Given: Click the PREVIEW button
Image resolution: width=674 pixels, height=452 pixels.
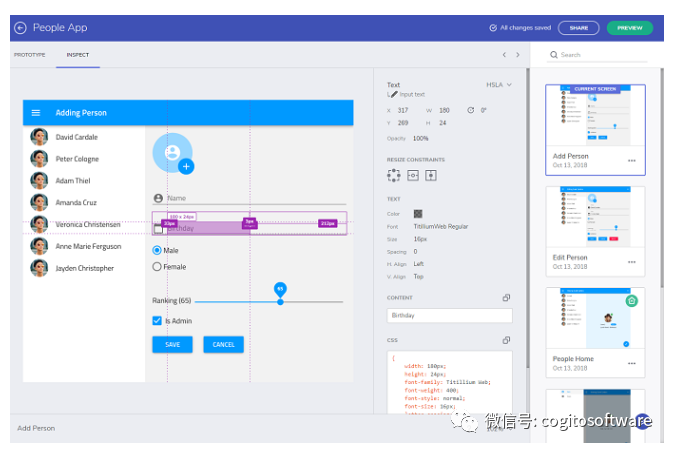Looking at the screenshot, I should pyautogui.click(x=630, y=28).
